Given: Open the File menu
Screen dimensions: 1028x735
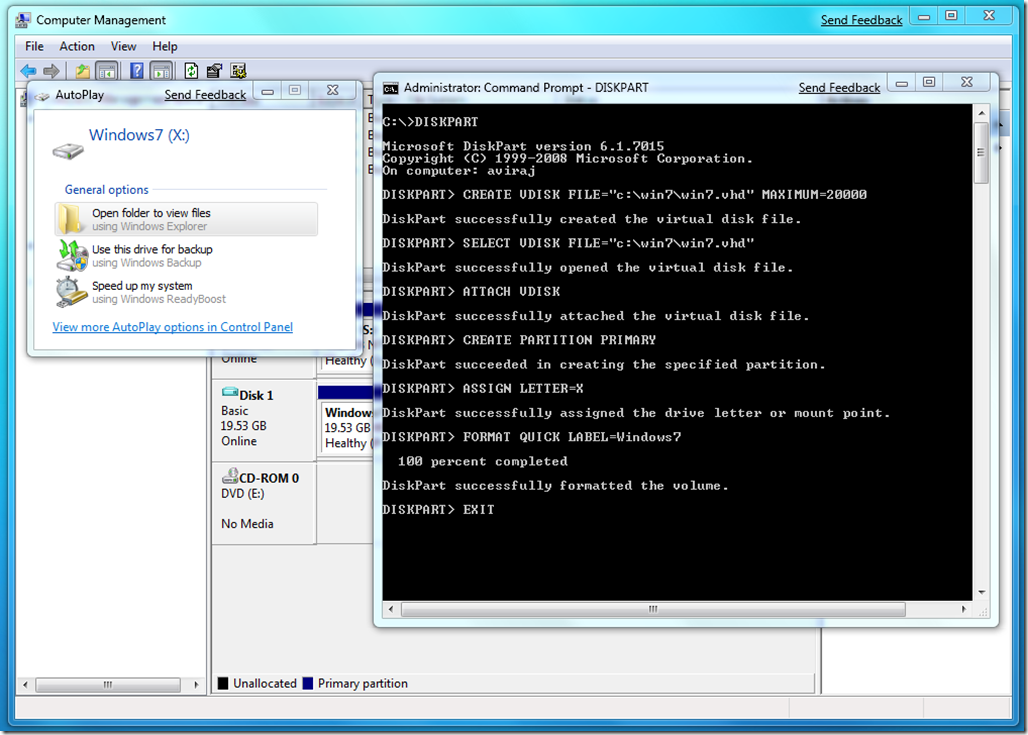Looking at the screenshot, I should tap(33, 46).
